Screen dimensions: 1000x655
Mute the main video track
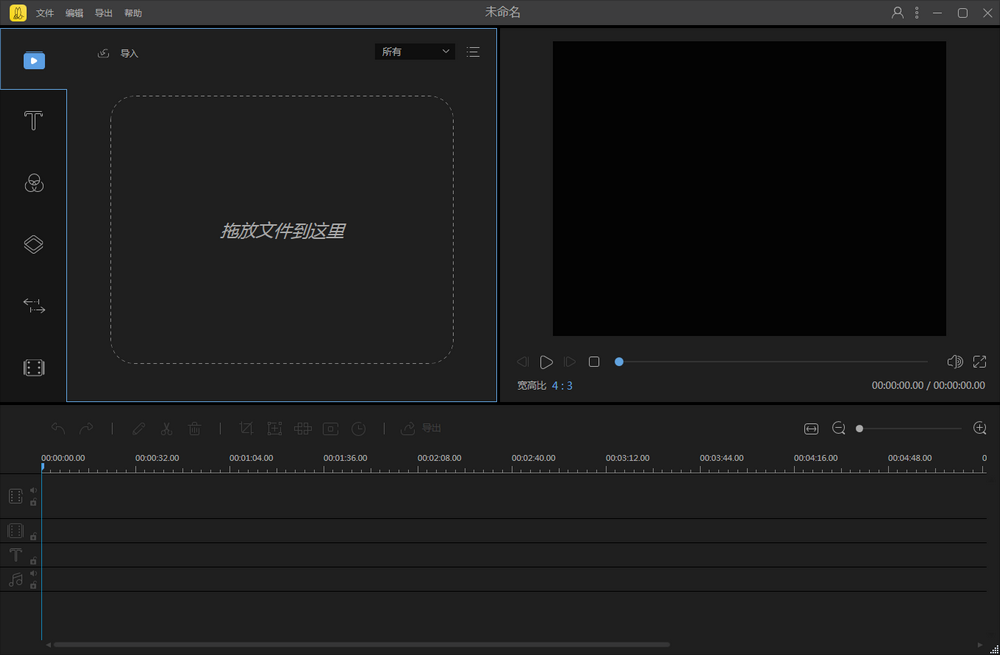point(33,490)
